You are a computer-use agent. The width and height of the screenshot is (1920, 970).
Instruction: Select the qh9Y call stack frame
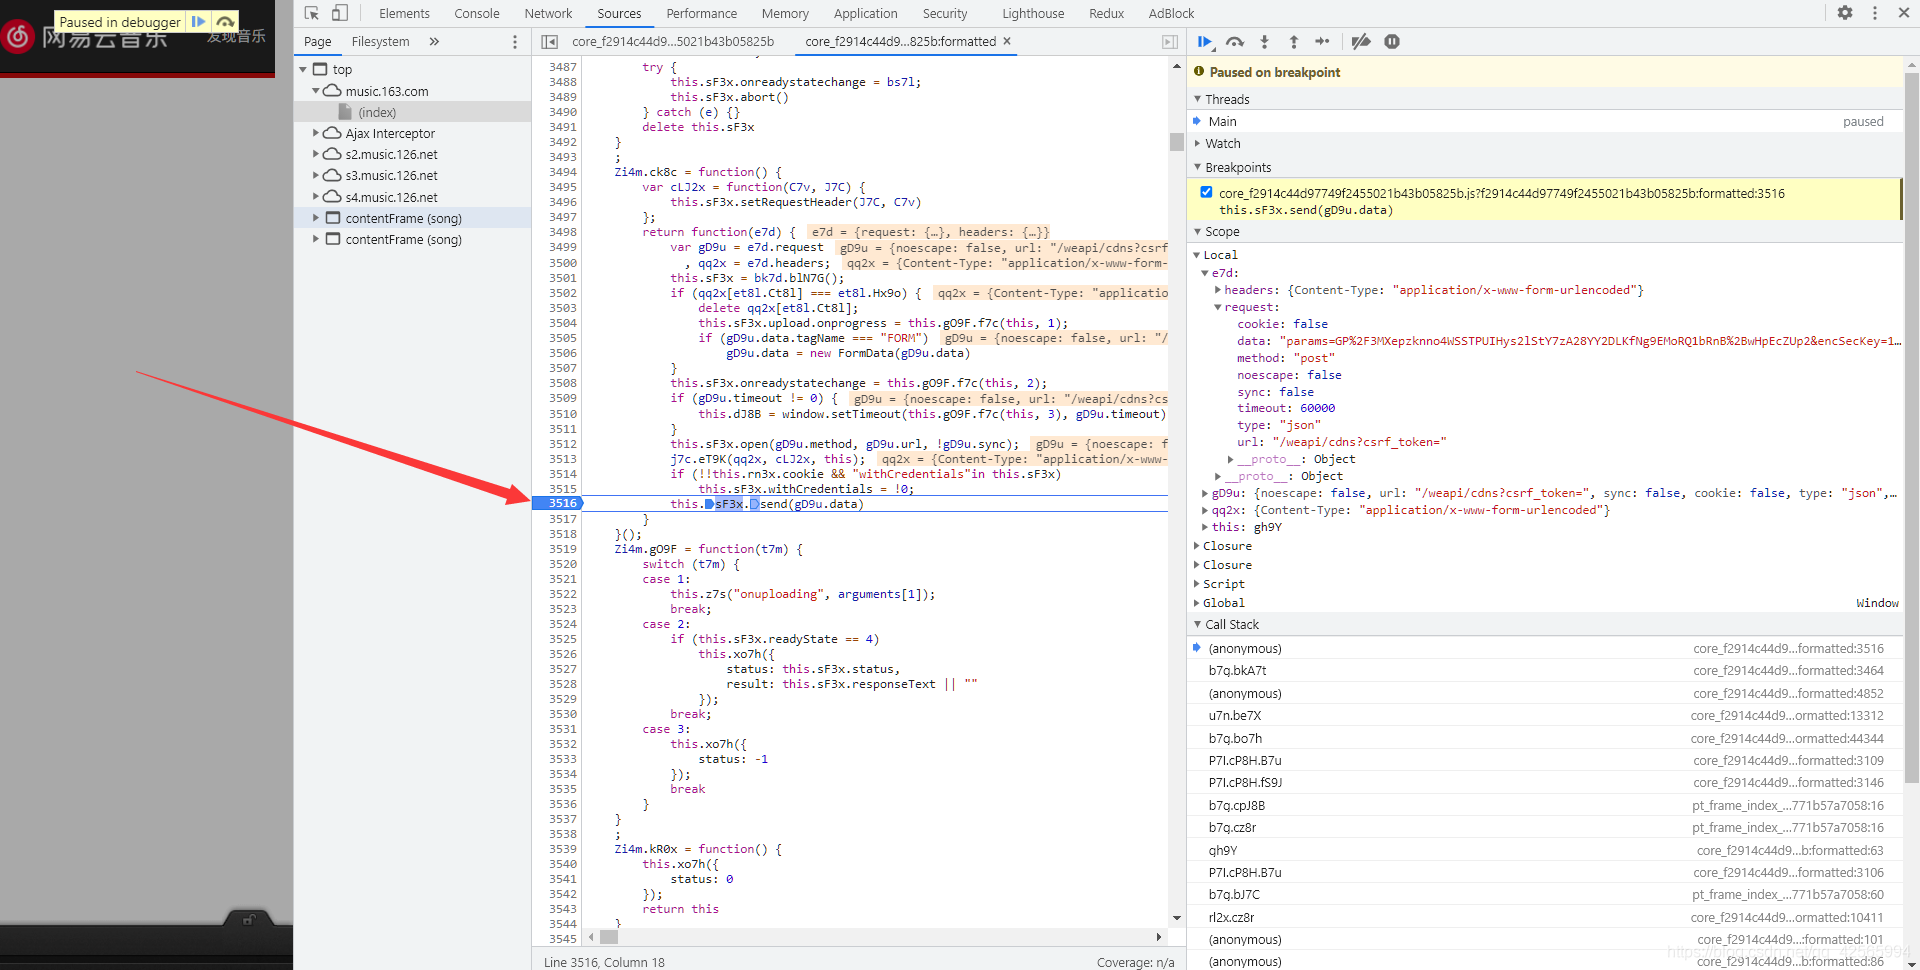pyautogui.click(x=1545, y=850)
